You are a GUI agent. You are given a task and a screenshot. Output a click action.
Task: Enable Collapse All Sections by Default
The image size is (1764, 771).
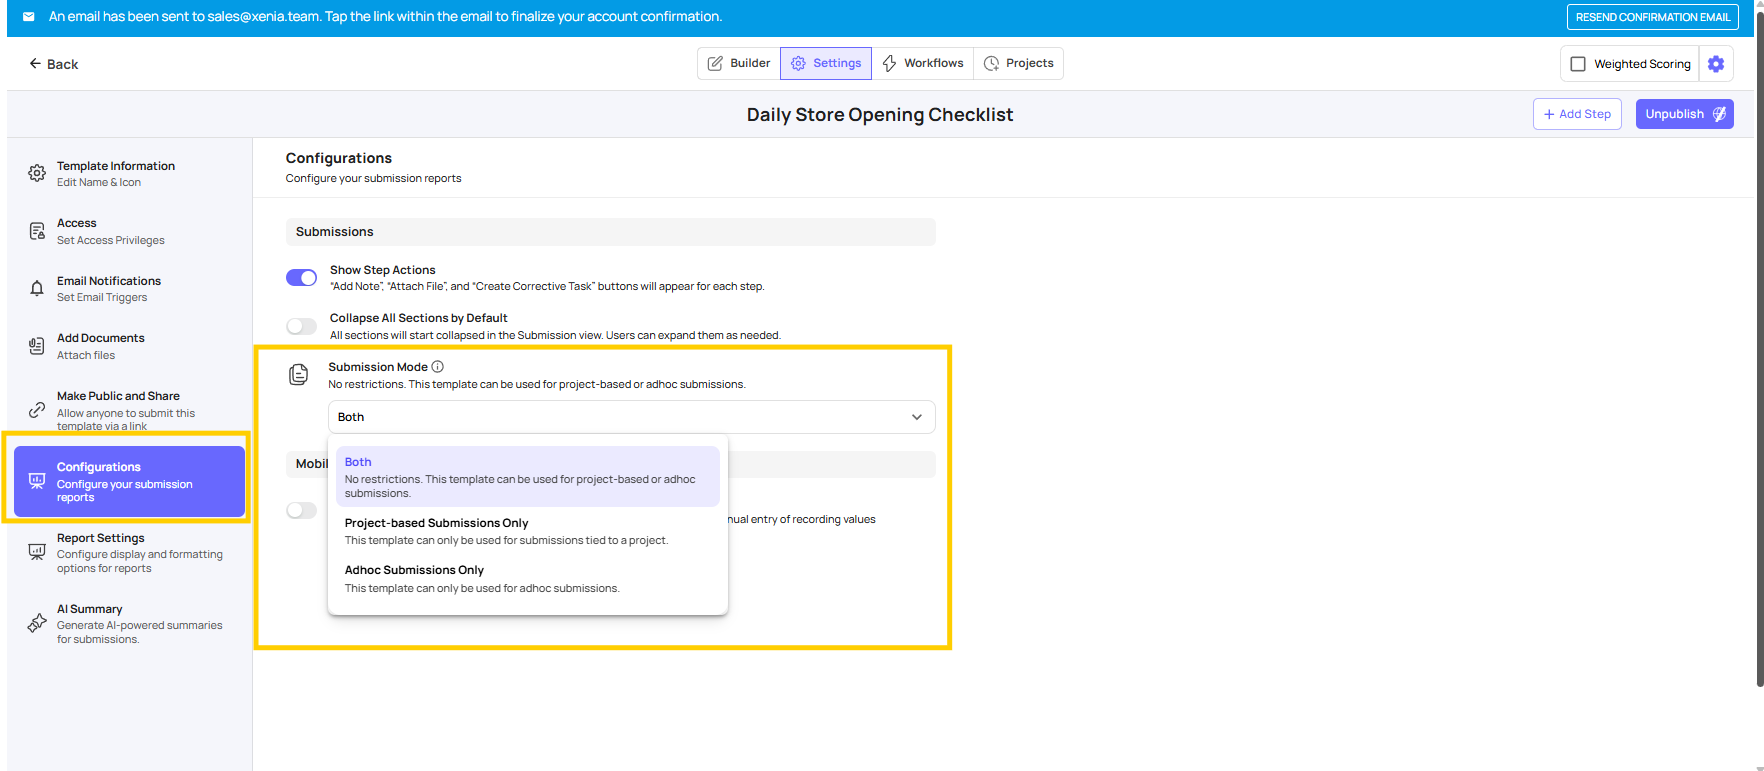[301, 326]
